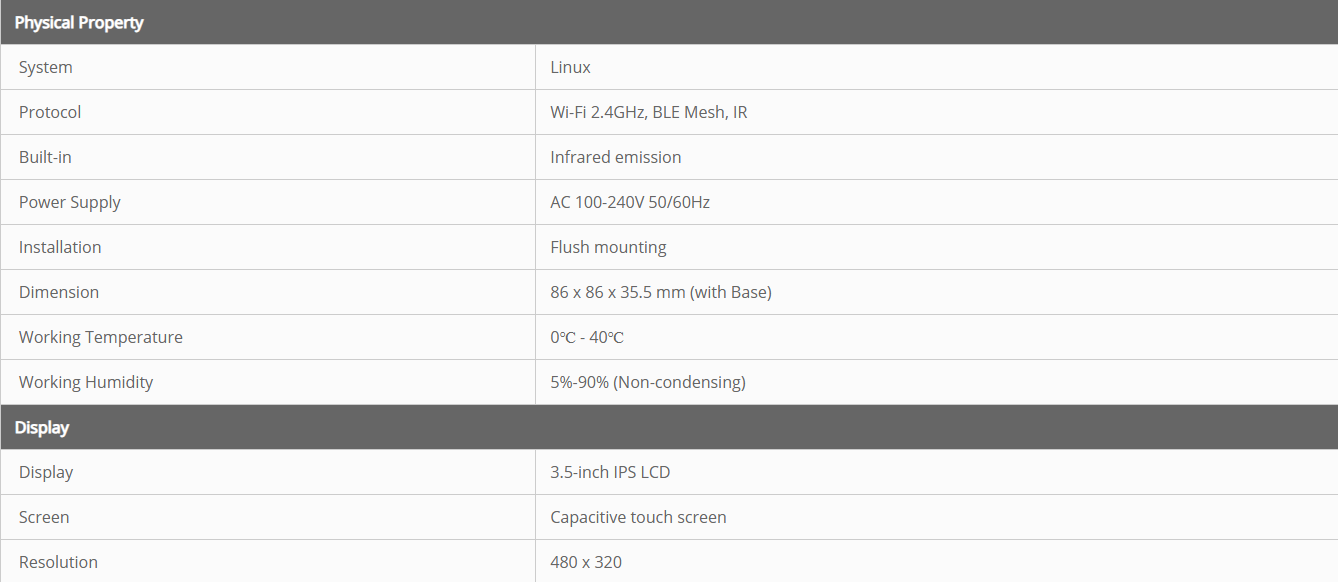Click the Physical Property section header
This screenshot has height=582, width=1338.
pos(79,22)
